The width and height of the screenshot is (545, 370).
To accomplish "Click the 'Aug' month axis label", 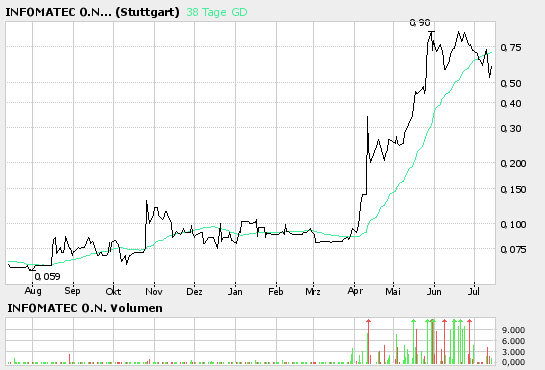I will (x=33, y=291).
